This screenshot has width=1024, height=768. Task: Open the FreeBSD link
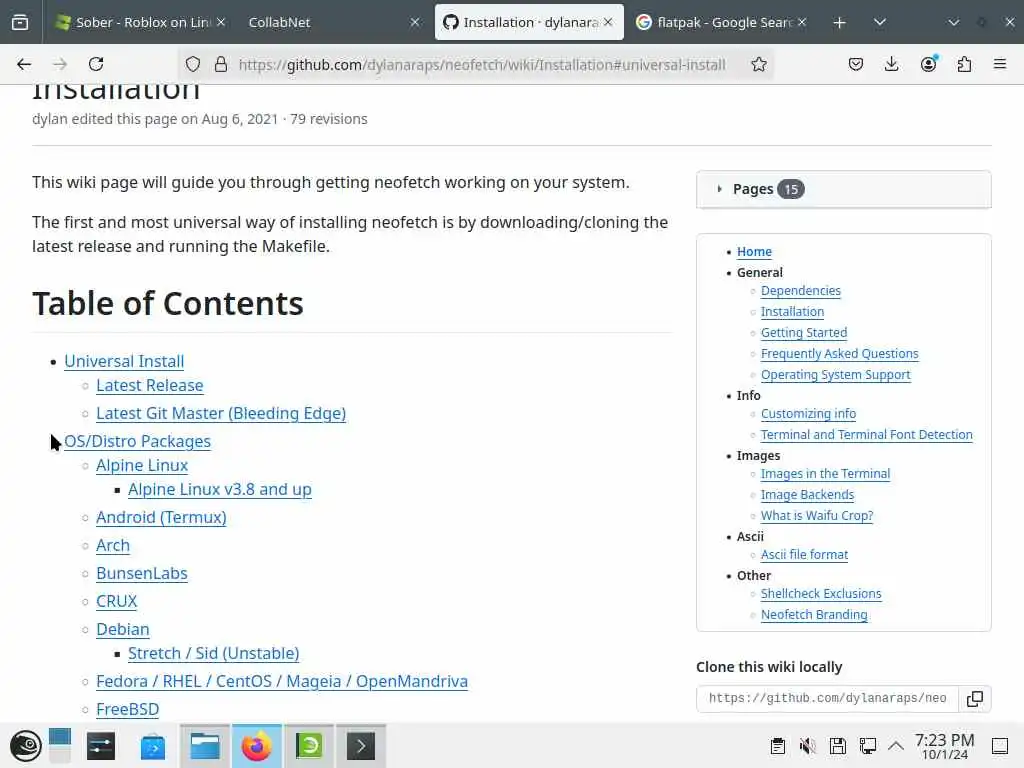tap(127, 709)
